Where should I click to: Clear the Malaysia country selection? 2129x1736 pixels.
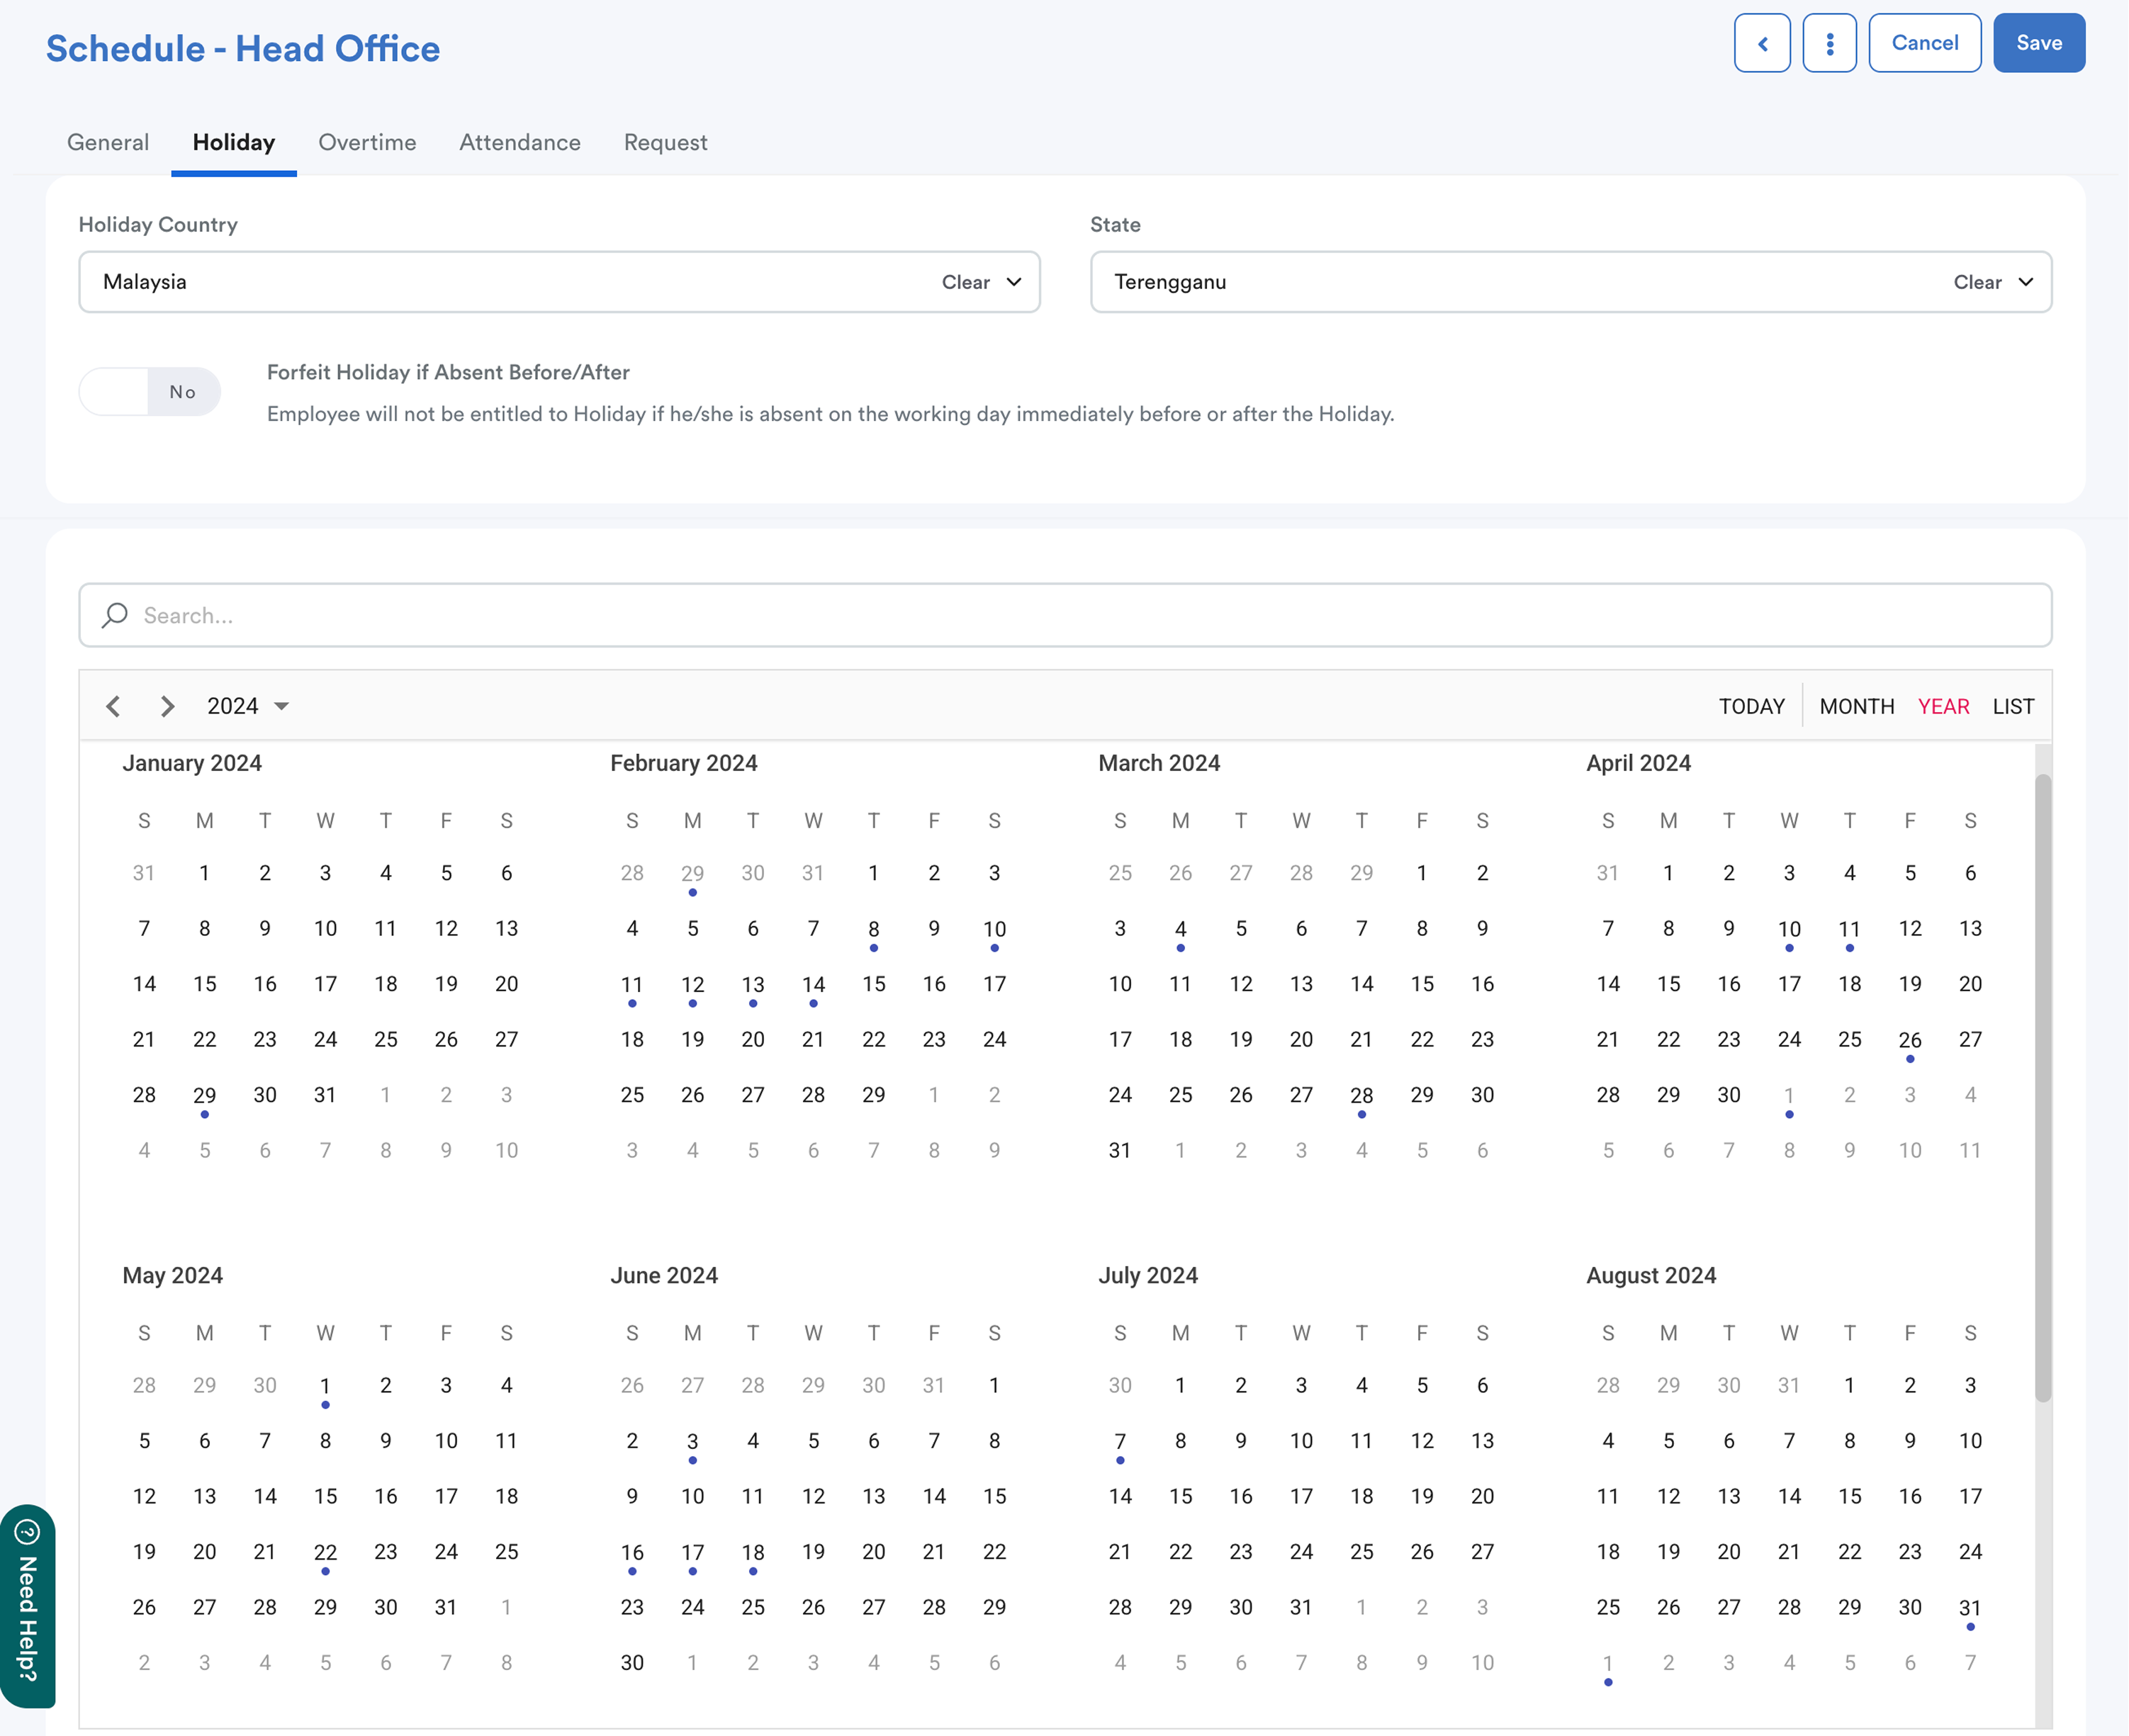(965, 282)
